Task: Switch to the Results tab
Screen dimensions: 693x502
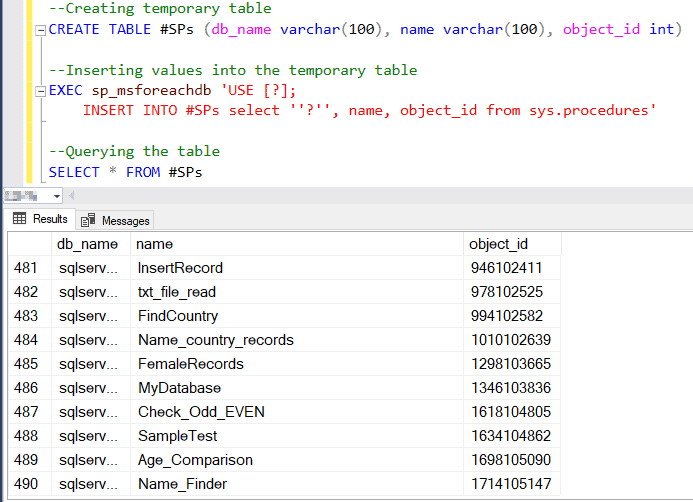Action: [40, 219]
